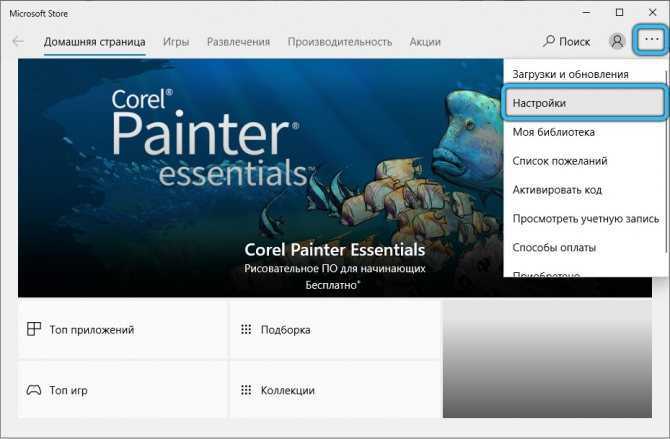
Task: Switch to Домашняя страница tab
Action: (94, 42)
